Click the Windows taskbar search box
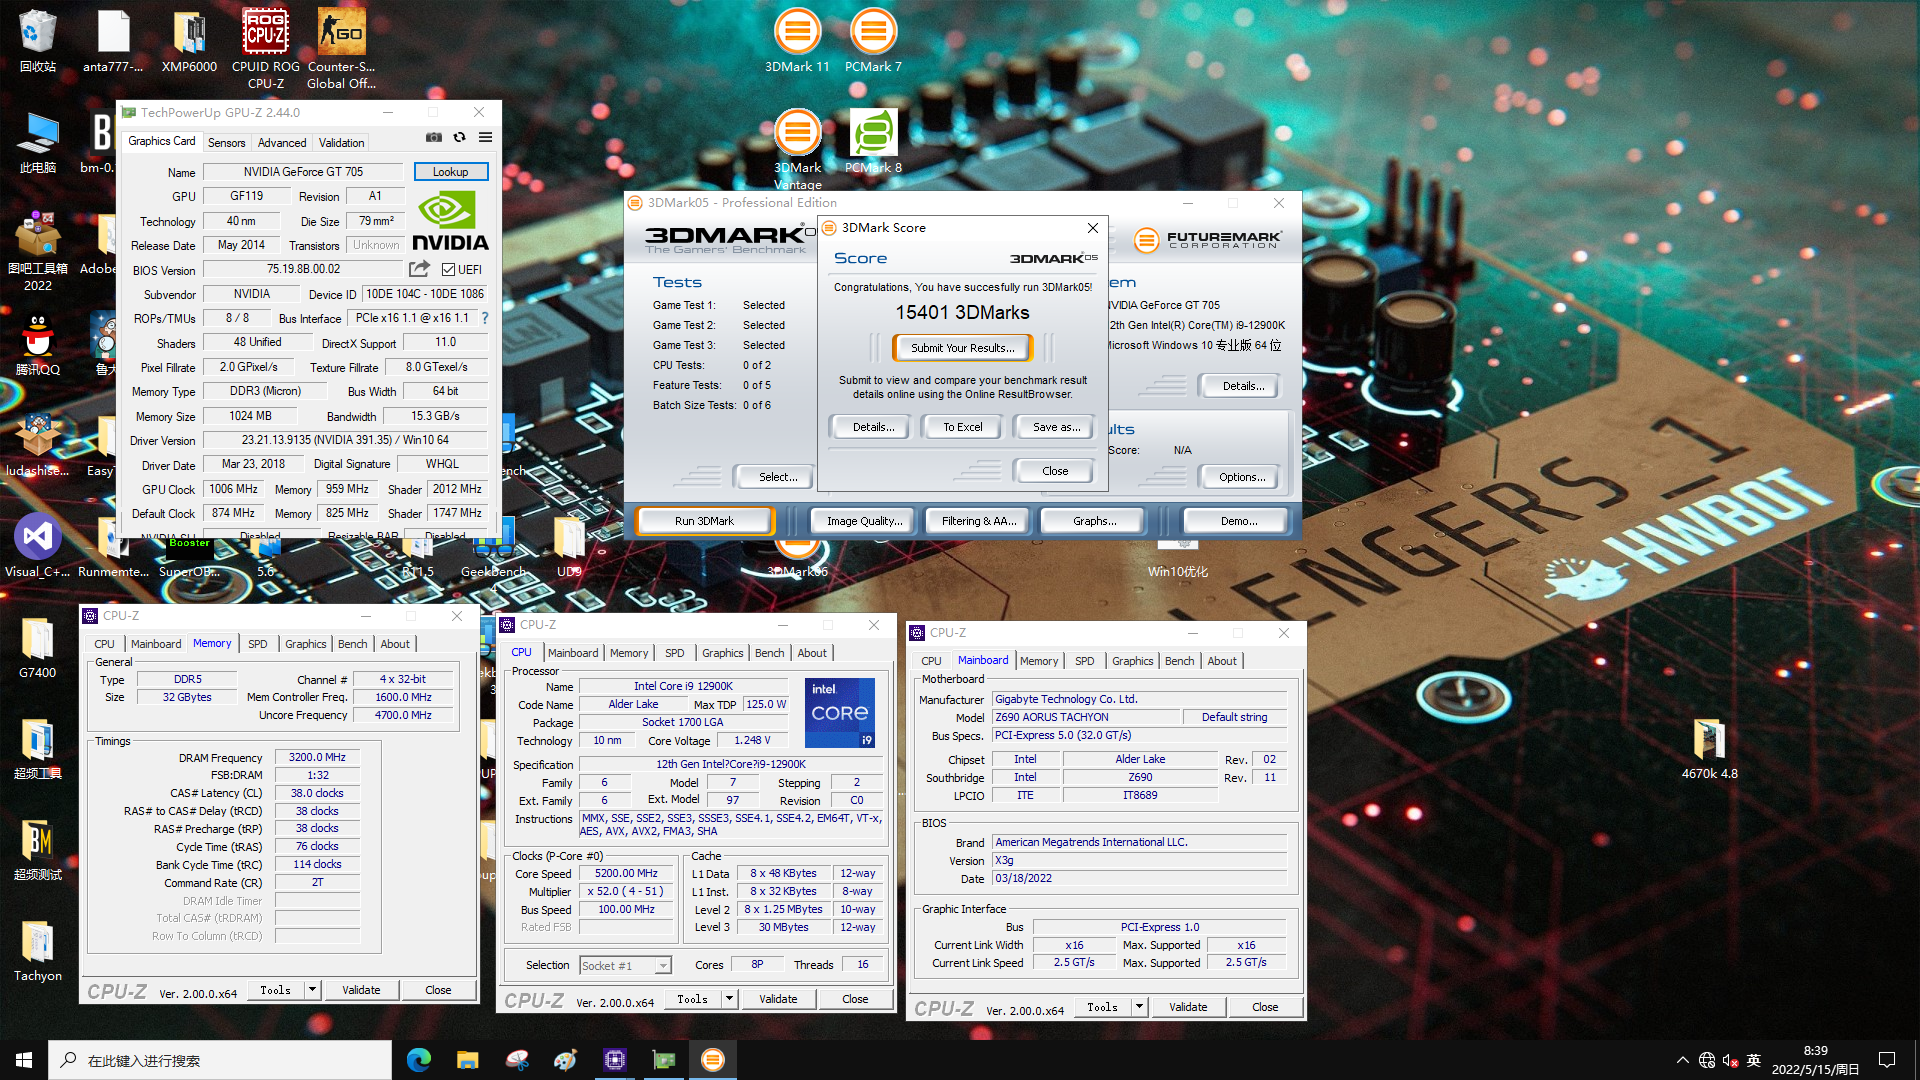 click(220, 1060)
